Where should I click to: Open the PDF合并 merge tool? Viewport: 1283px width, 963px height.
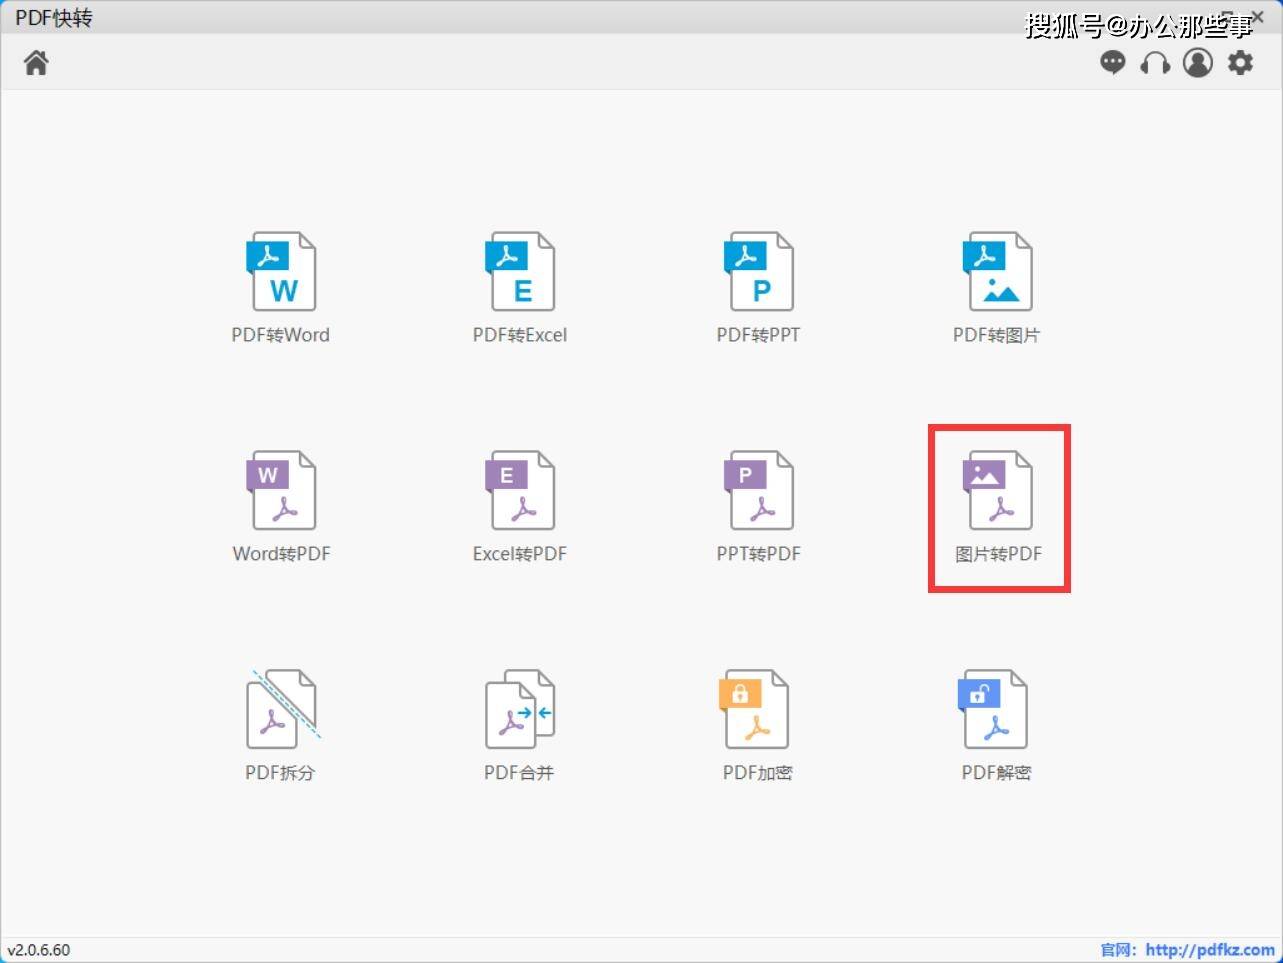pos(520,727)
